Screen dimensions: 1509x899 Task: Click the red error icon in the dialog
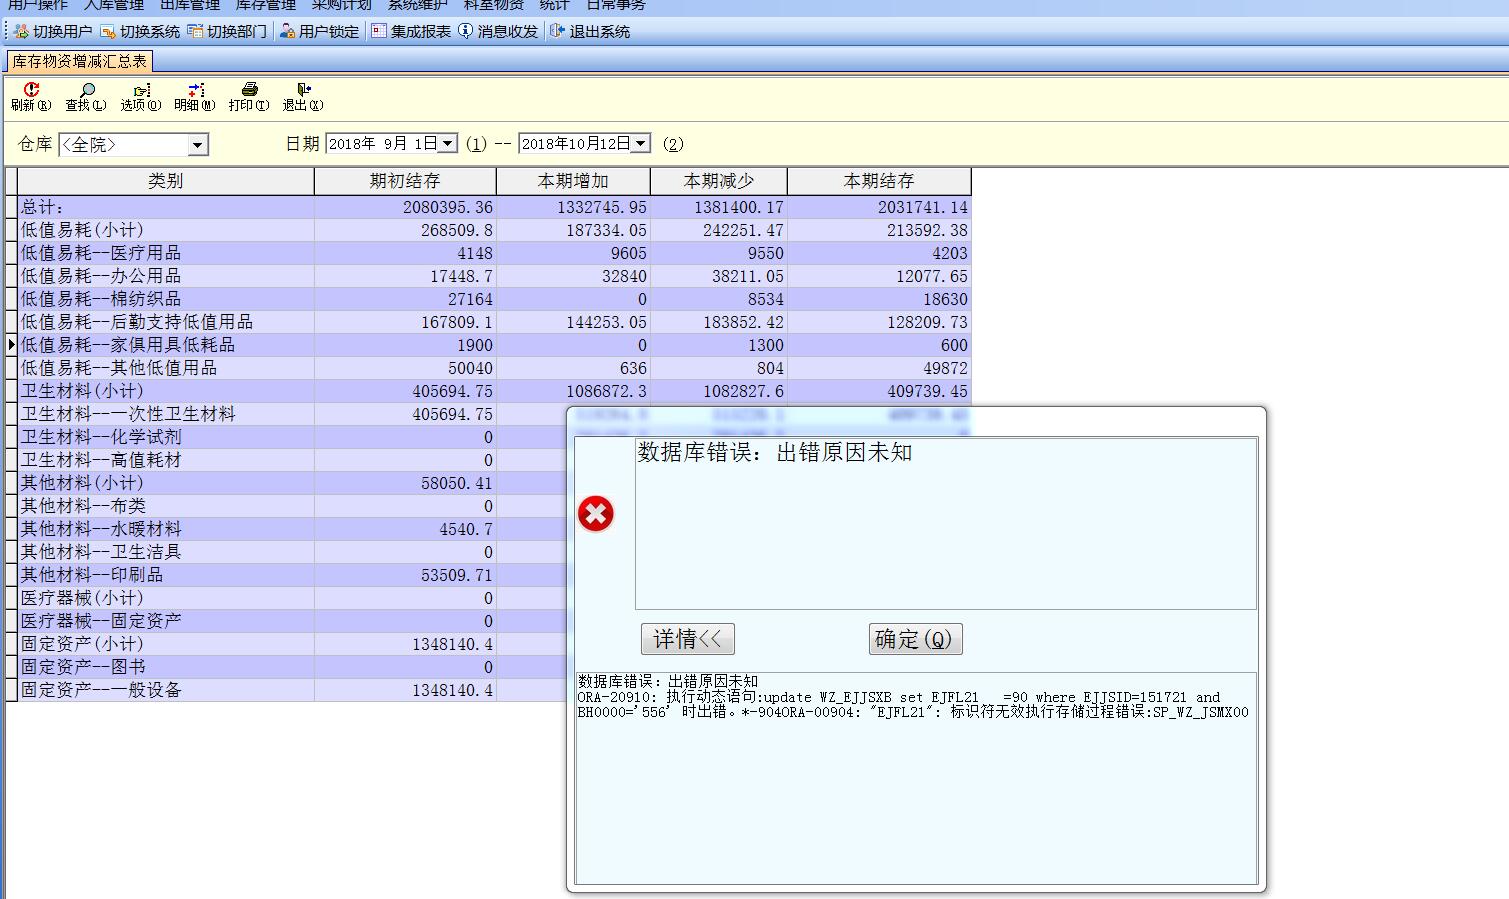pyautogui.click(x=596, y=514)
